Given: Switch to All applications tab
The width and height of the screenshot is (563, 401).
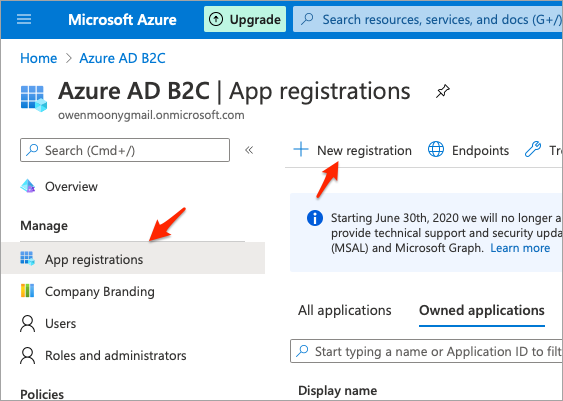Looking at the screenshot, I should point(344,311).
